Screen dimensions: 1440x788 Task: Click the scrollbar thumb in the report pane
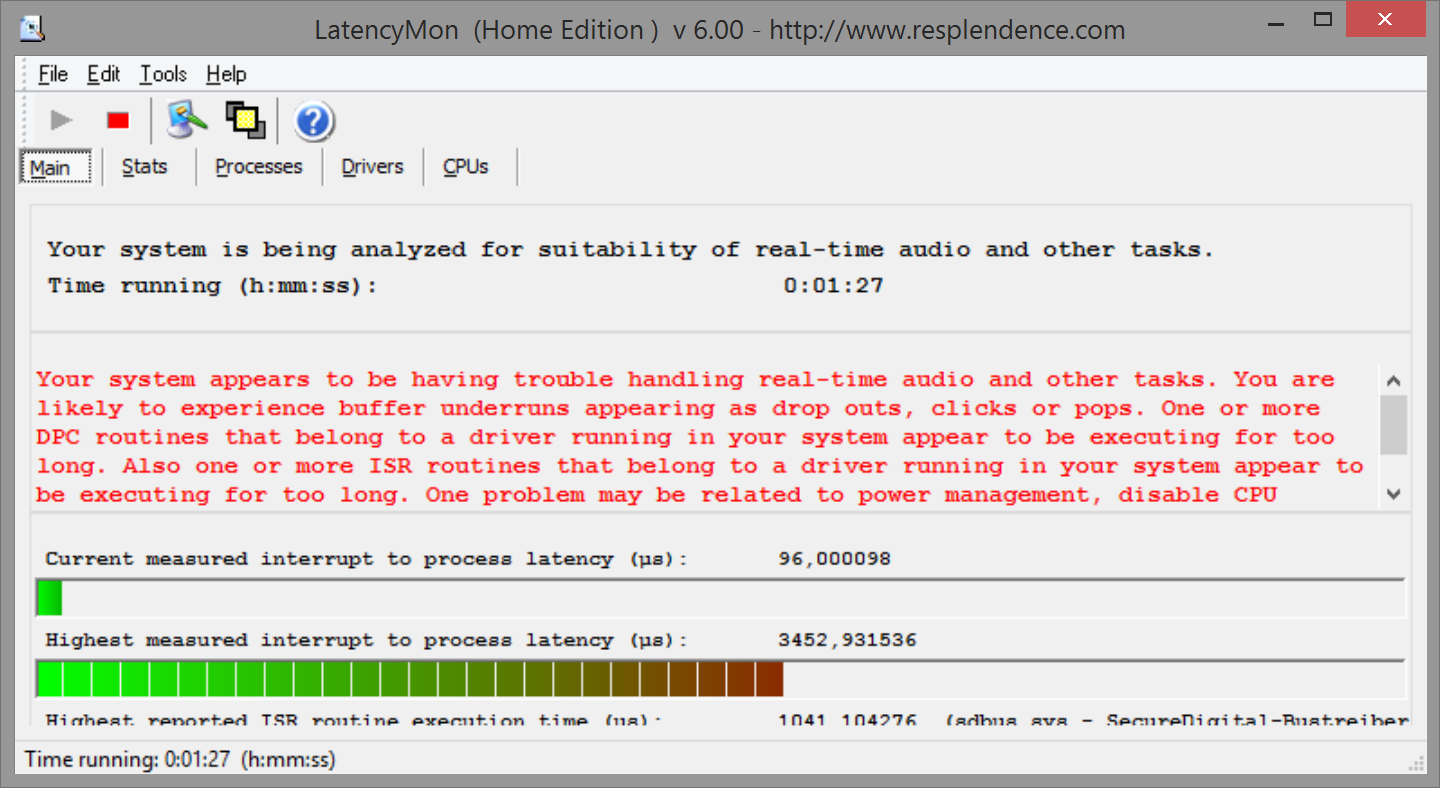(x=1394, y=425)
